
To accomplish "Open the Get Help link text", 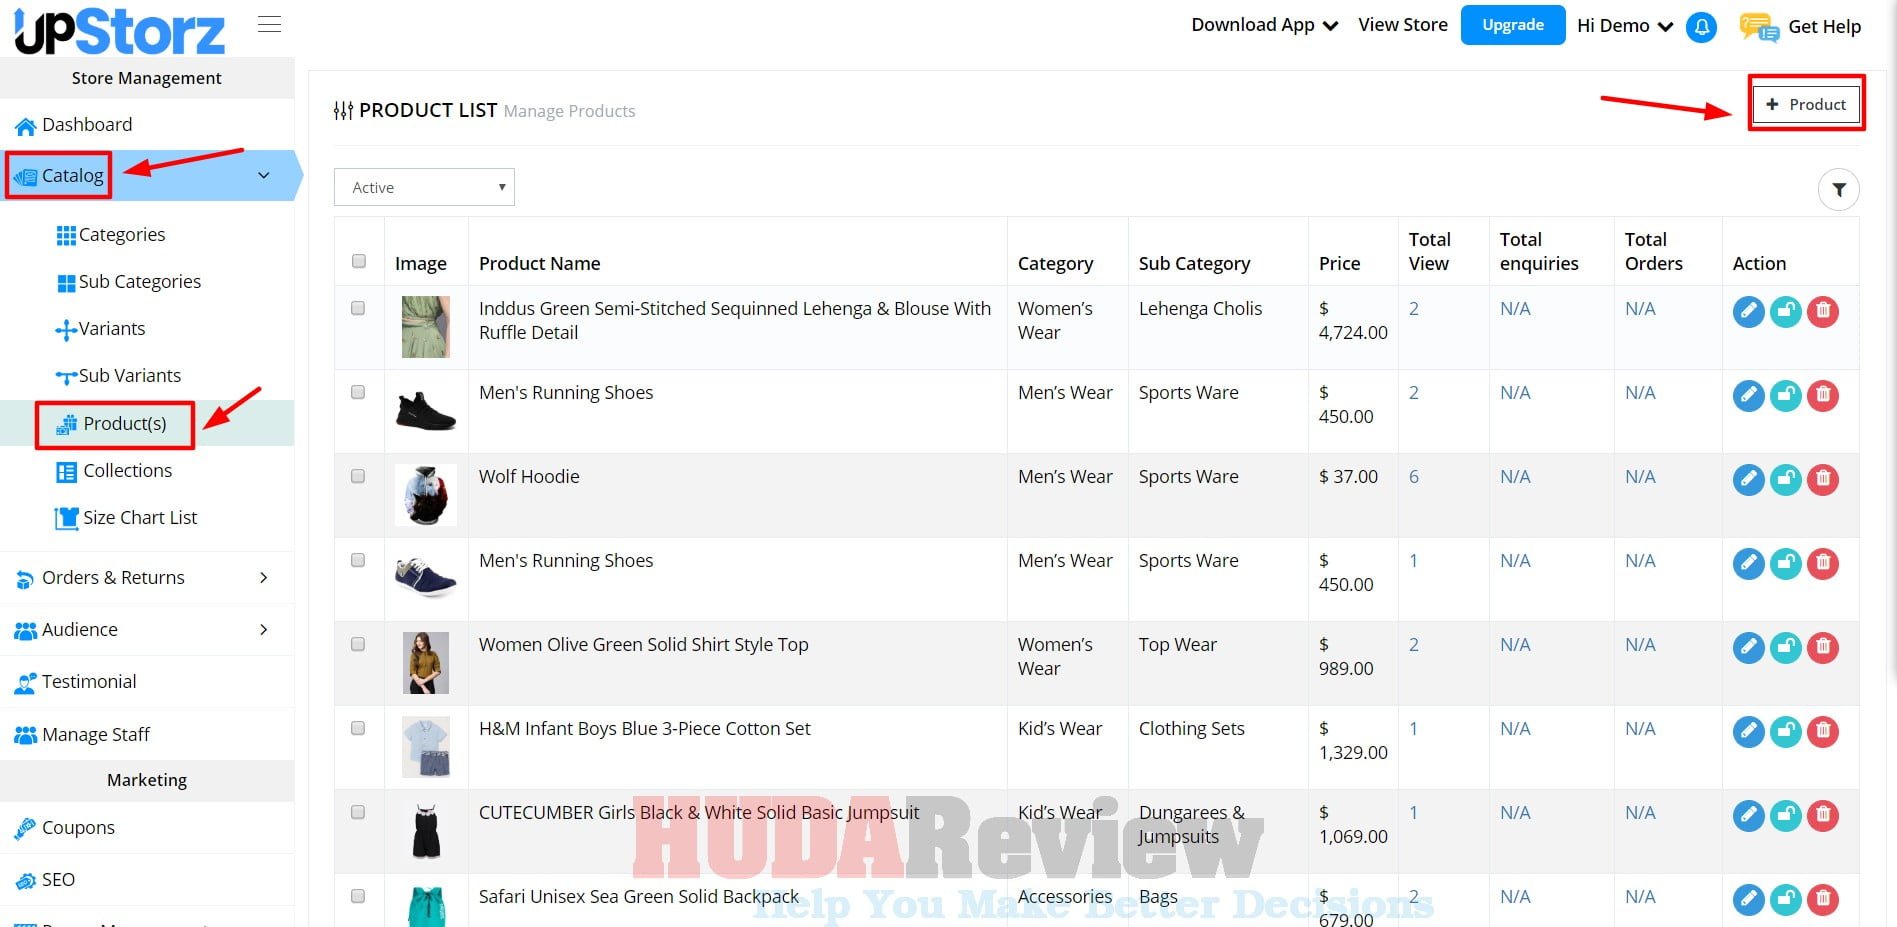I will tap(1824, 27).
